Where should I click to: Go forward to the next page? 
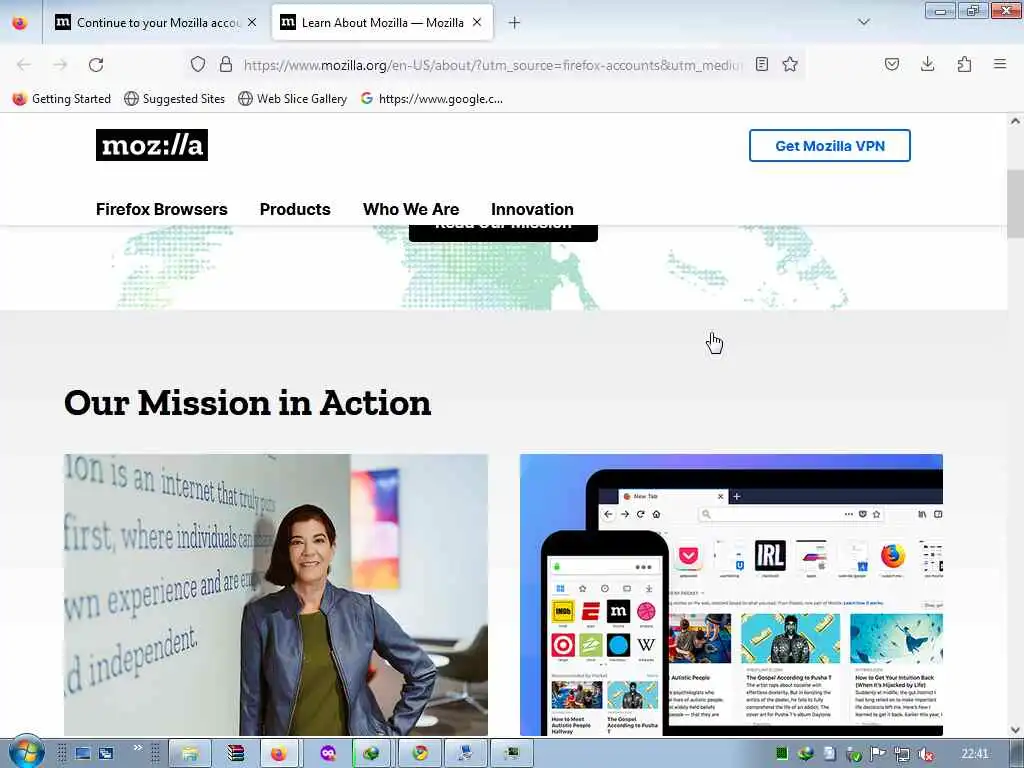(60, 65)
